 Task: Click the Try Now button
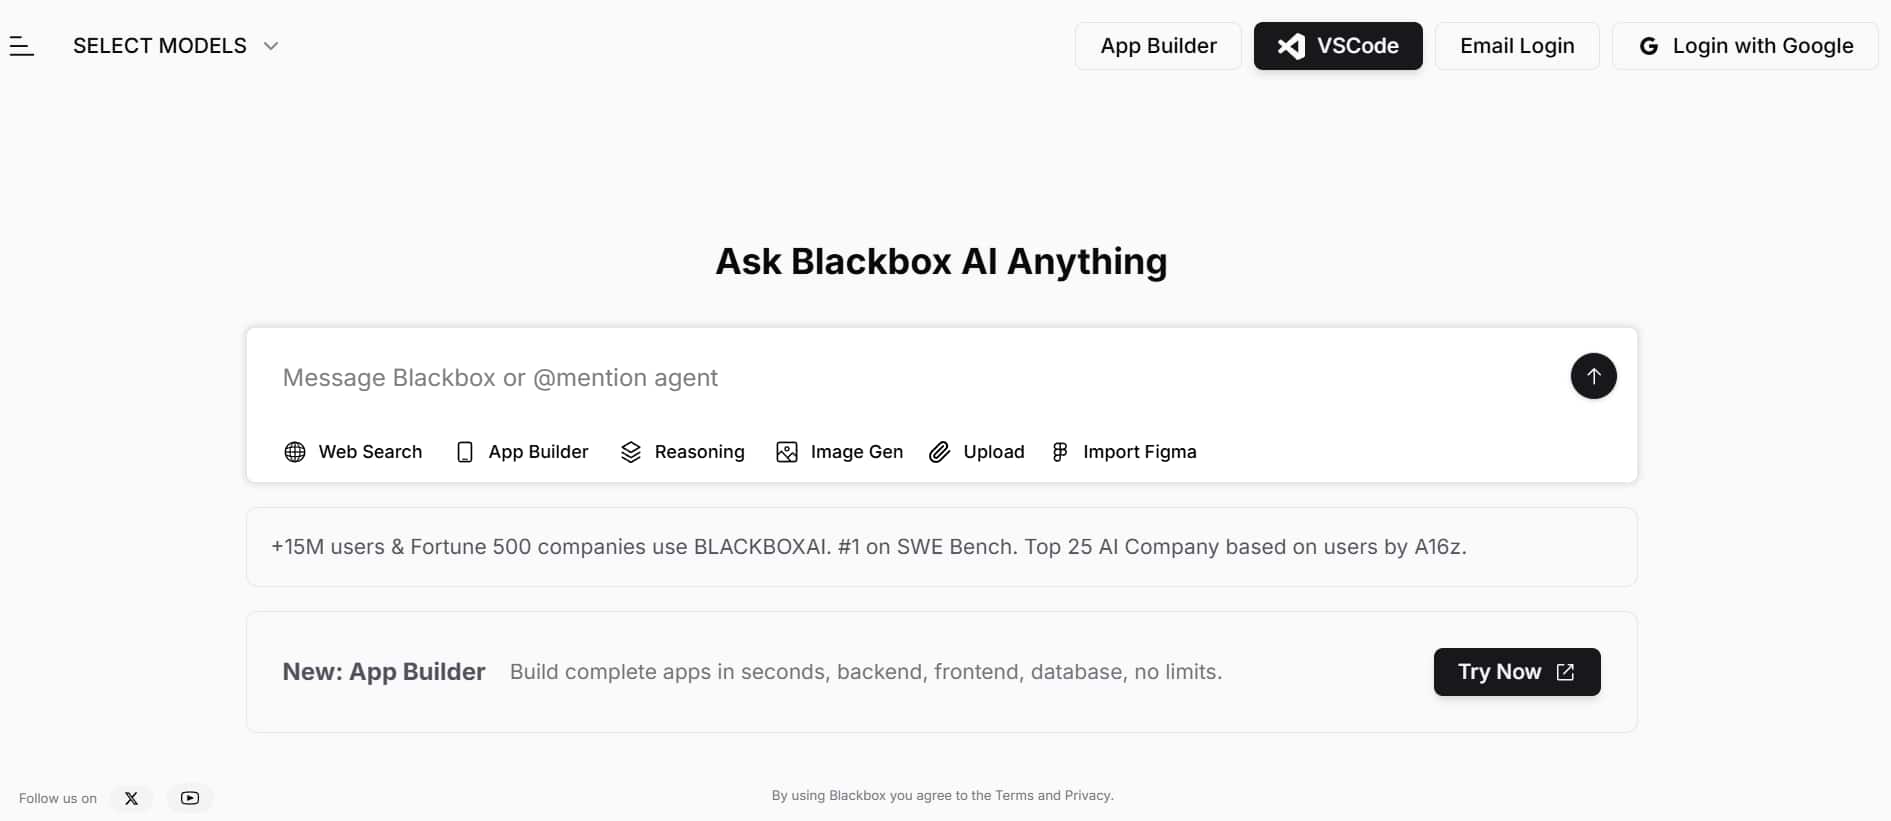tap(1517, 672)
